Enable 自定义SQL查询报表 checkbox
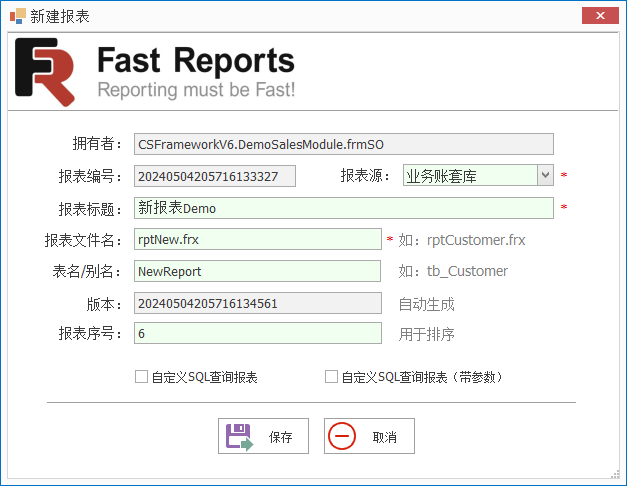The height and width of the screenshot is (486, 627). (x=141, y=376)
